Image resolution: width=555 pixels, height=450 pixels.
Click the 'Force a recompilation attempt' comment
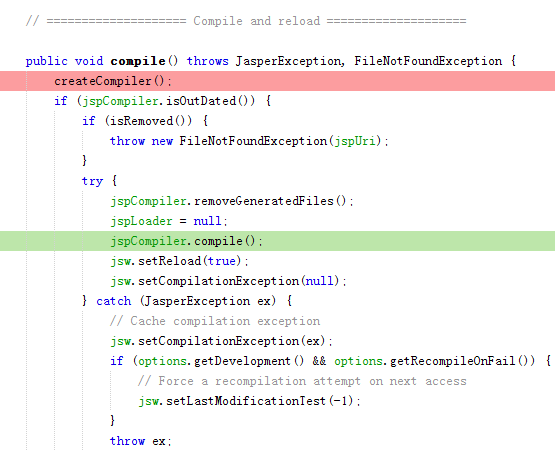click(302, 381)
